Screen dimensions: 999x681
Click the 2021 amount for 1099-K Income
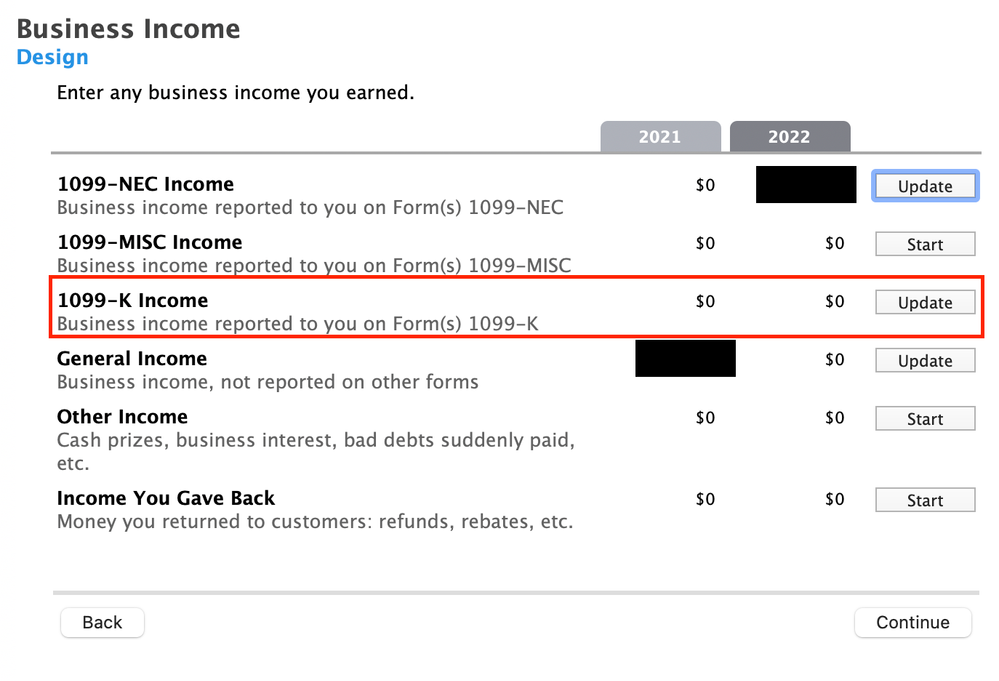705,301
